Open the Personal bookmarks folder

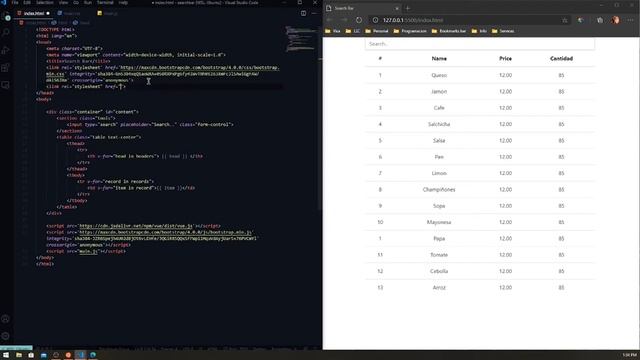(x=377, y=31)
